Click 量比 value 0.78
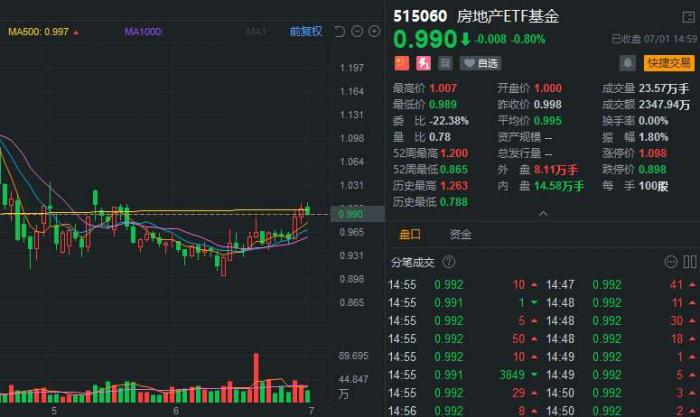 440,137
